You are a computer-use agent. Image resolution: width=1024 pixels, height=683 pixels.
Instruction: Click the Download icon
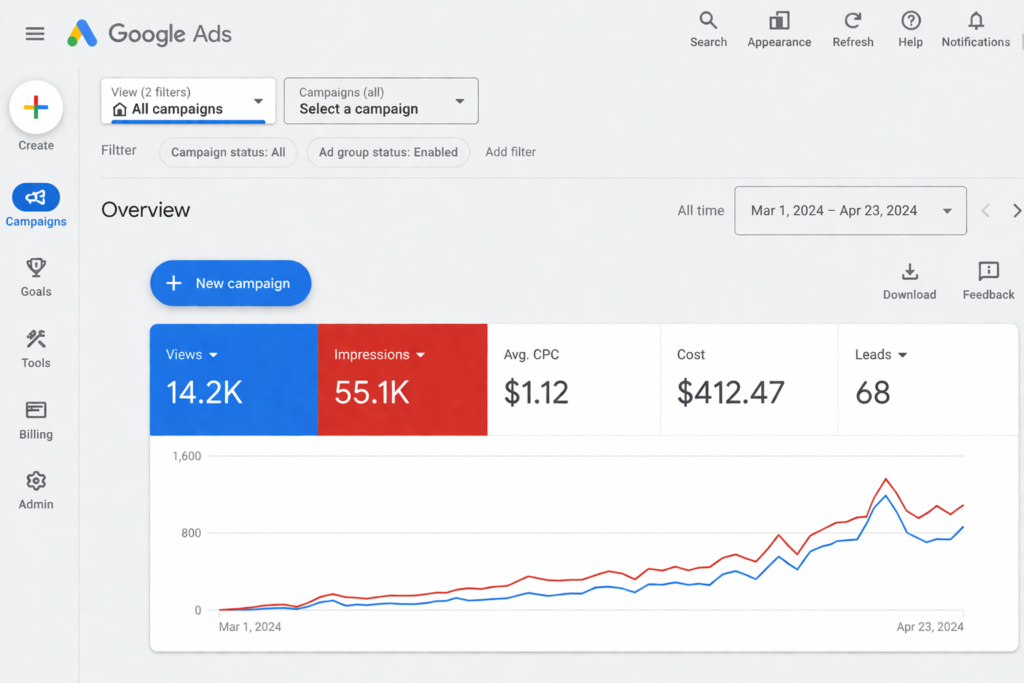coord(909,272)
